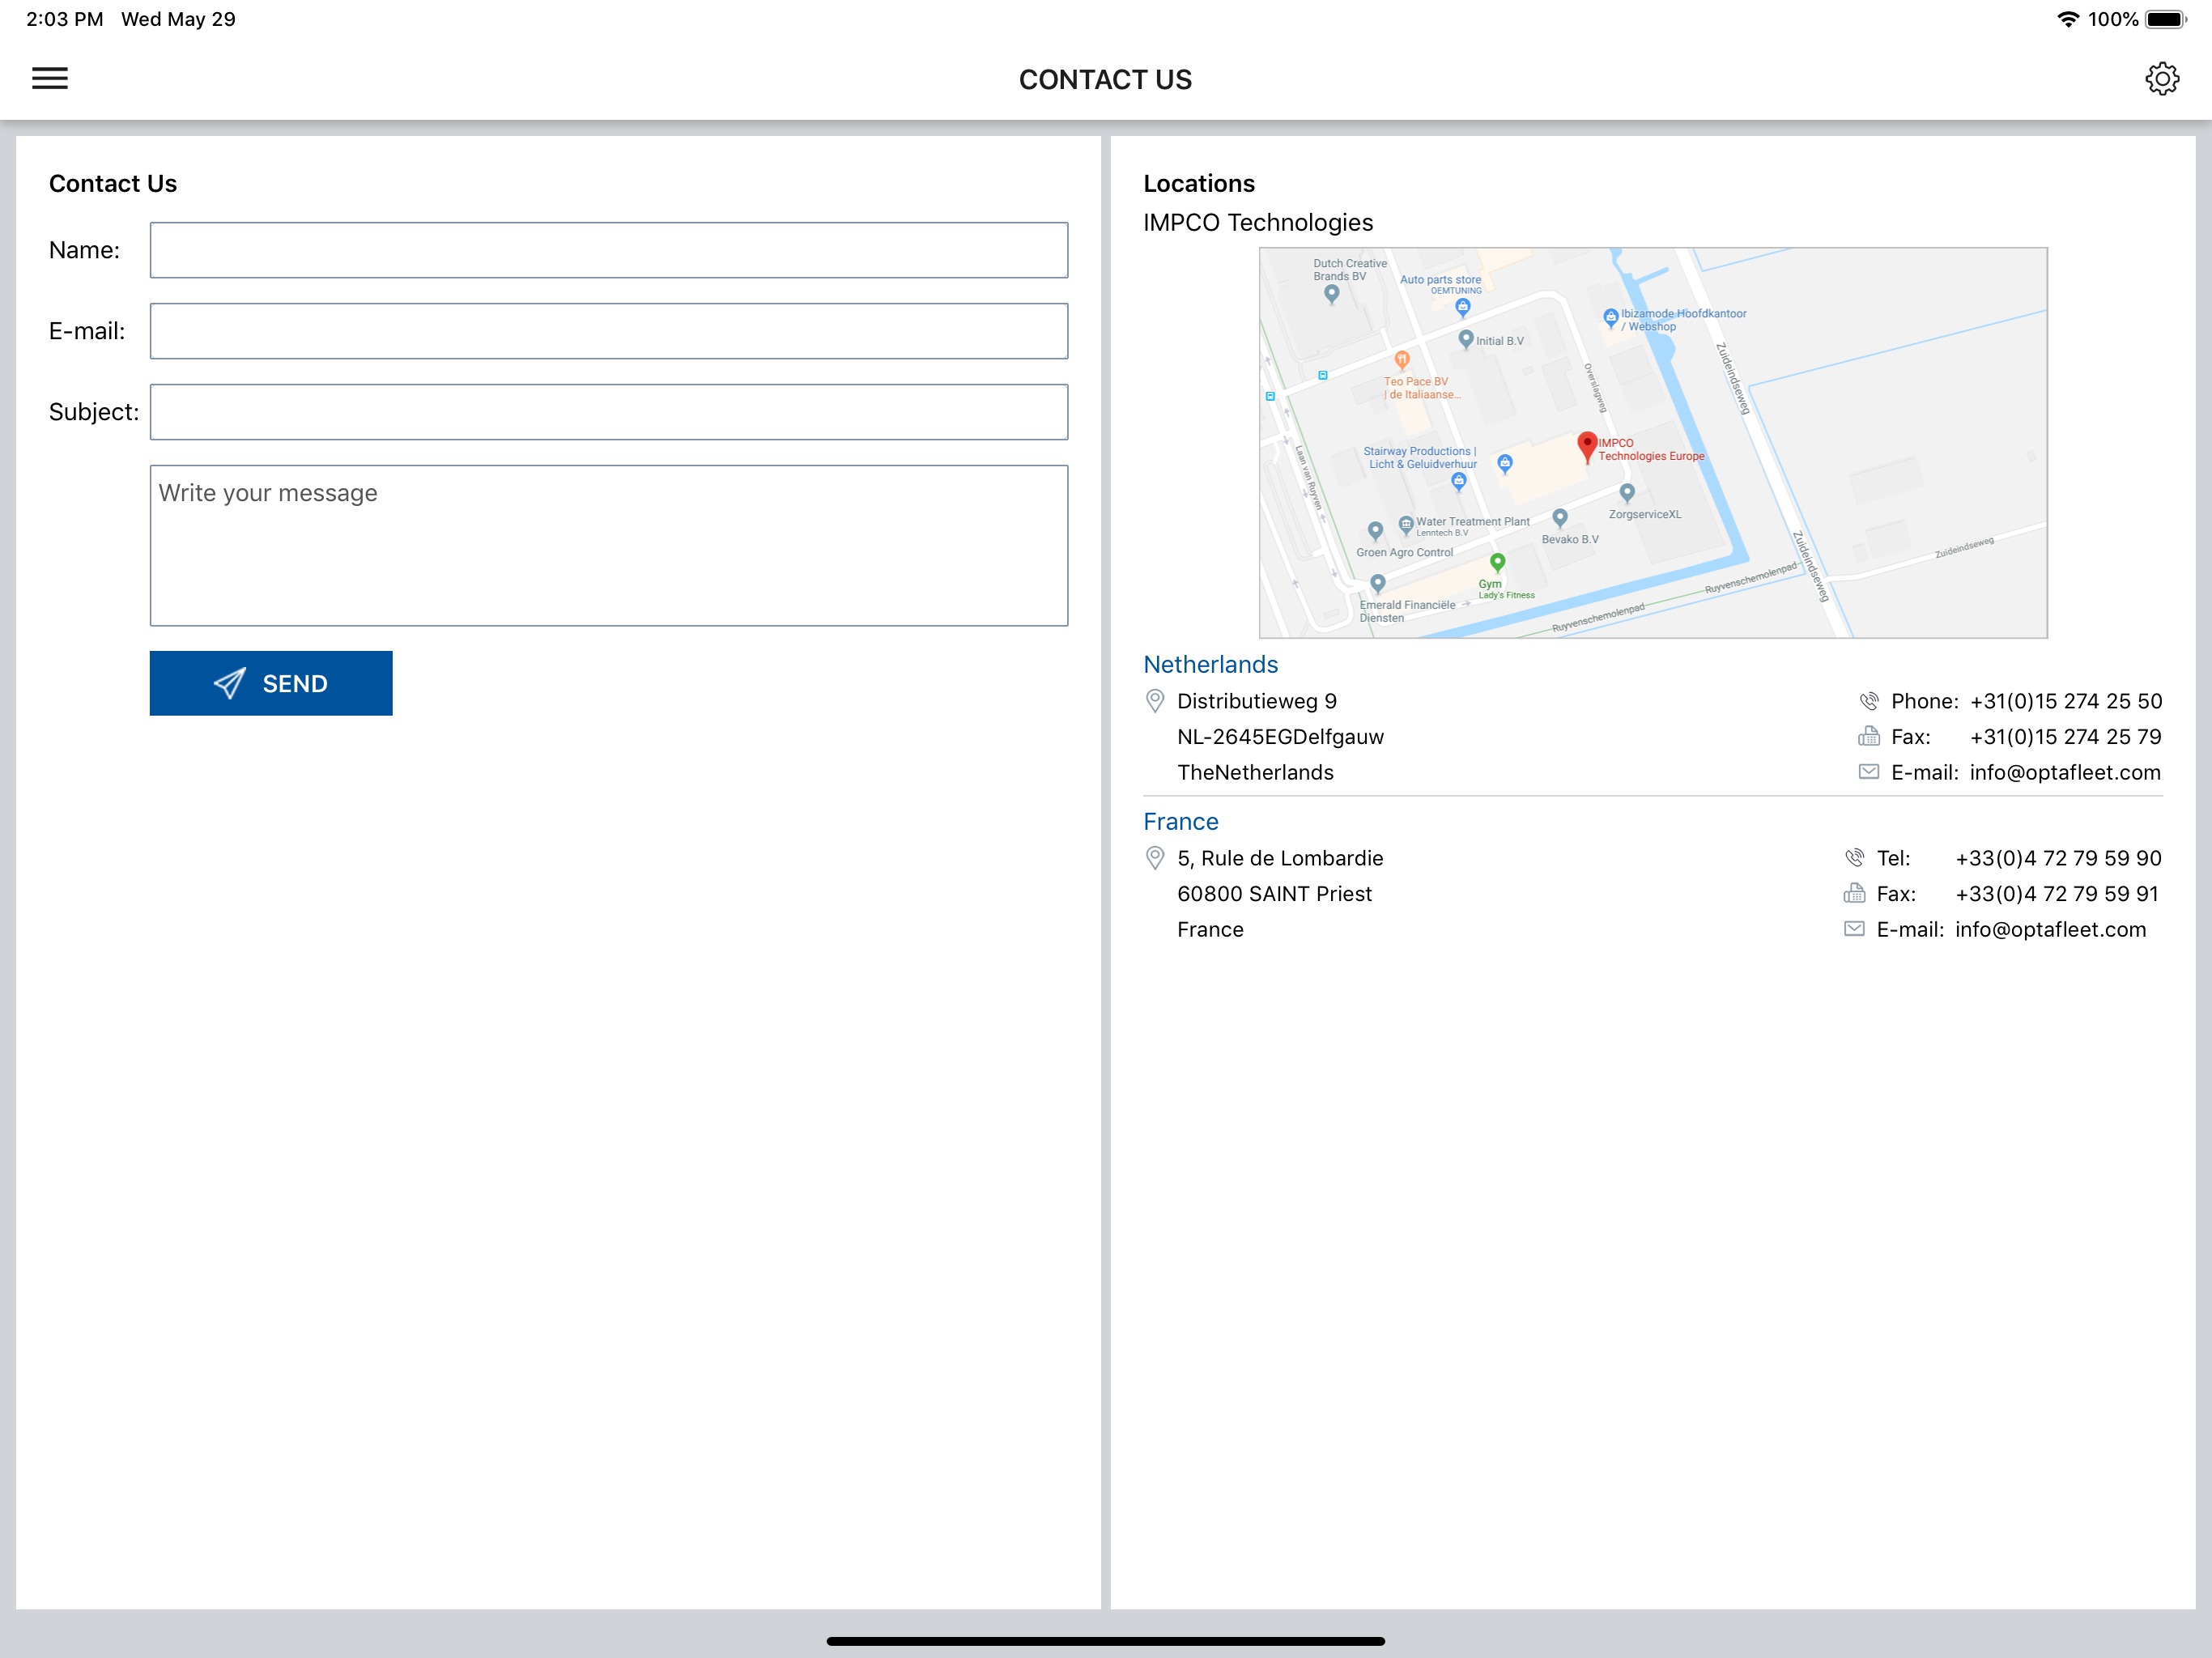The height and width of the screenshot is (1658, 2212).
Task: Click the Bevako B.V map marker
Action: coord(1560,518)
